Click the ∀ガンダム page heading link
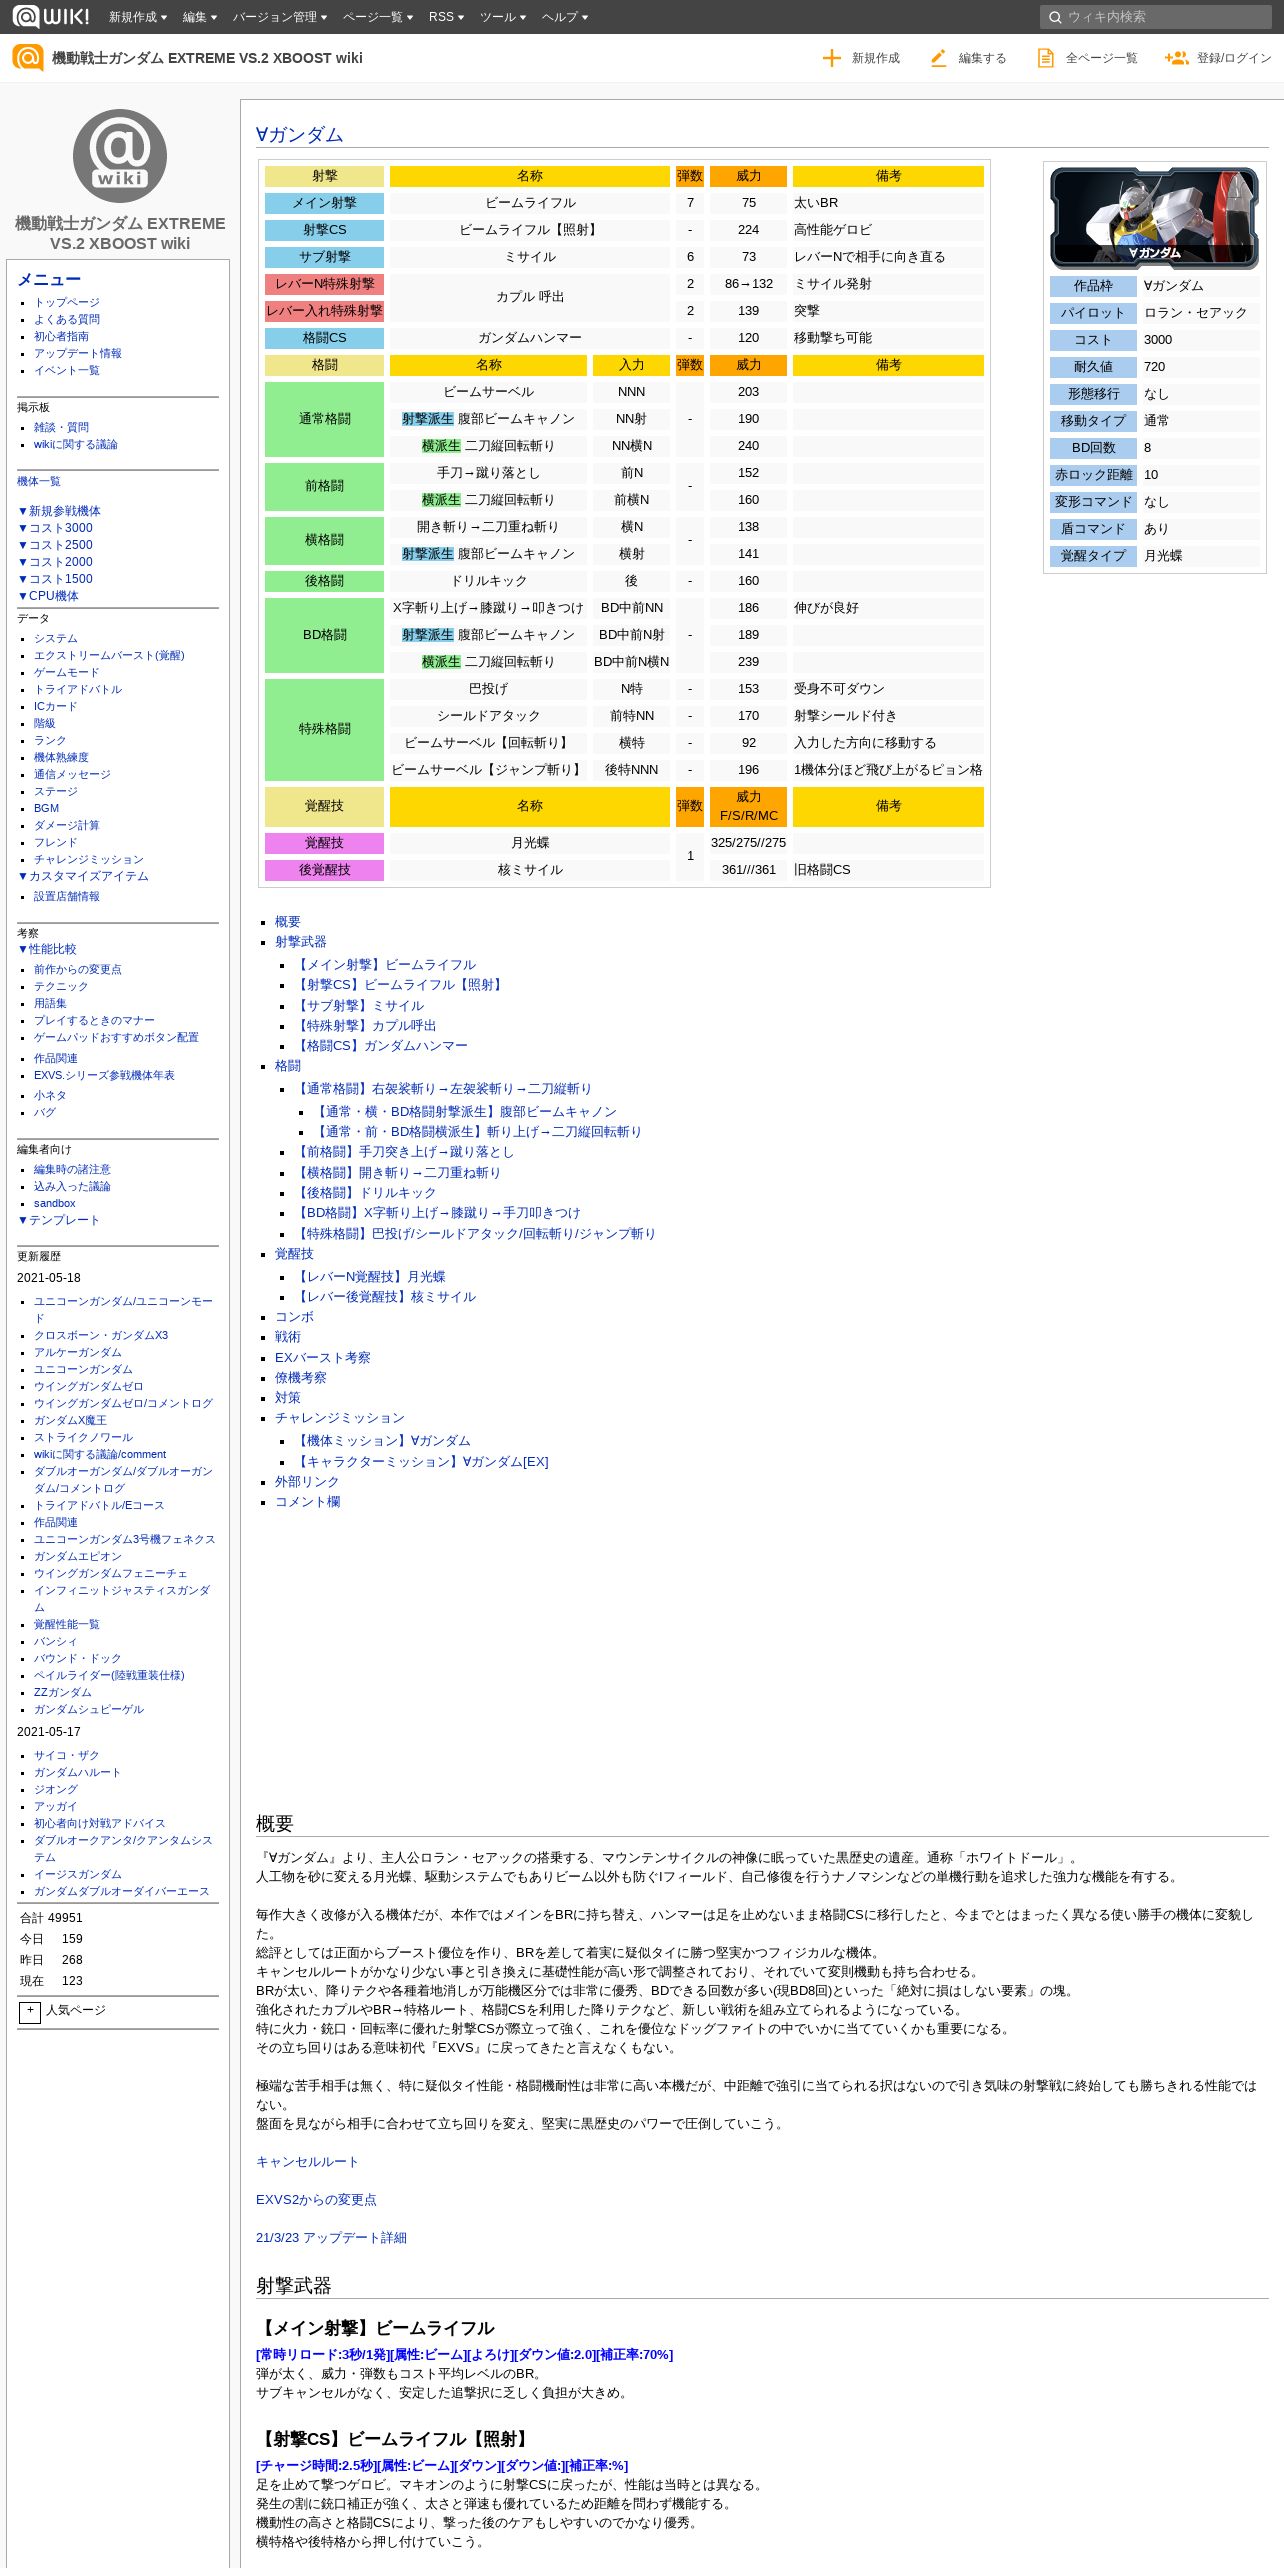The width and height of the screenshot is (1284, 2568). (299, 135)
